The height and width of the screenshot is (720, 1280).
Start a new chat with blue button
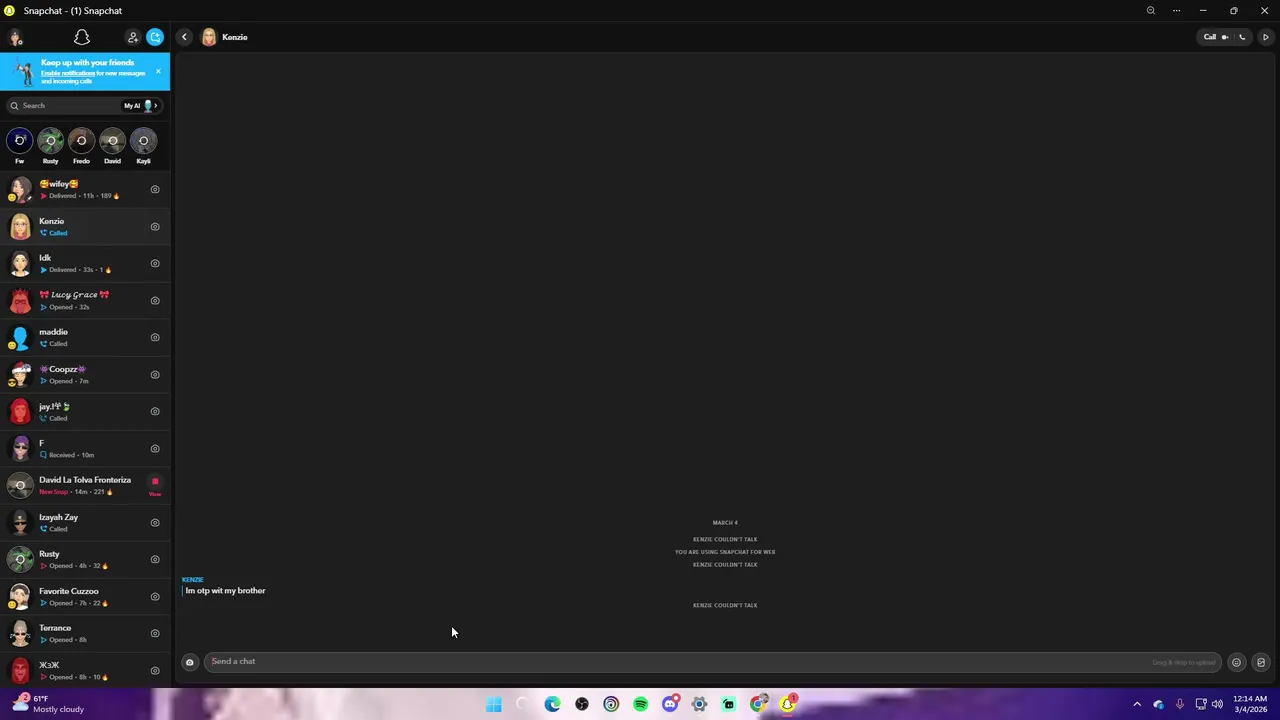155,37
